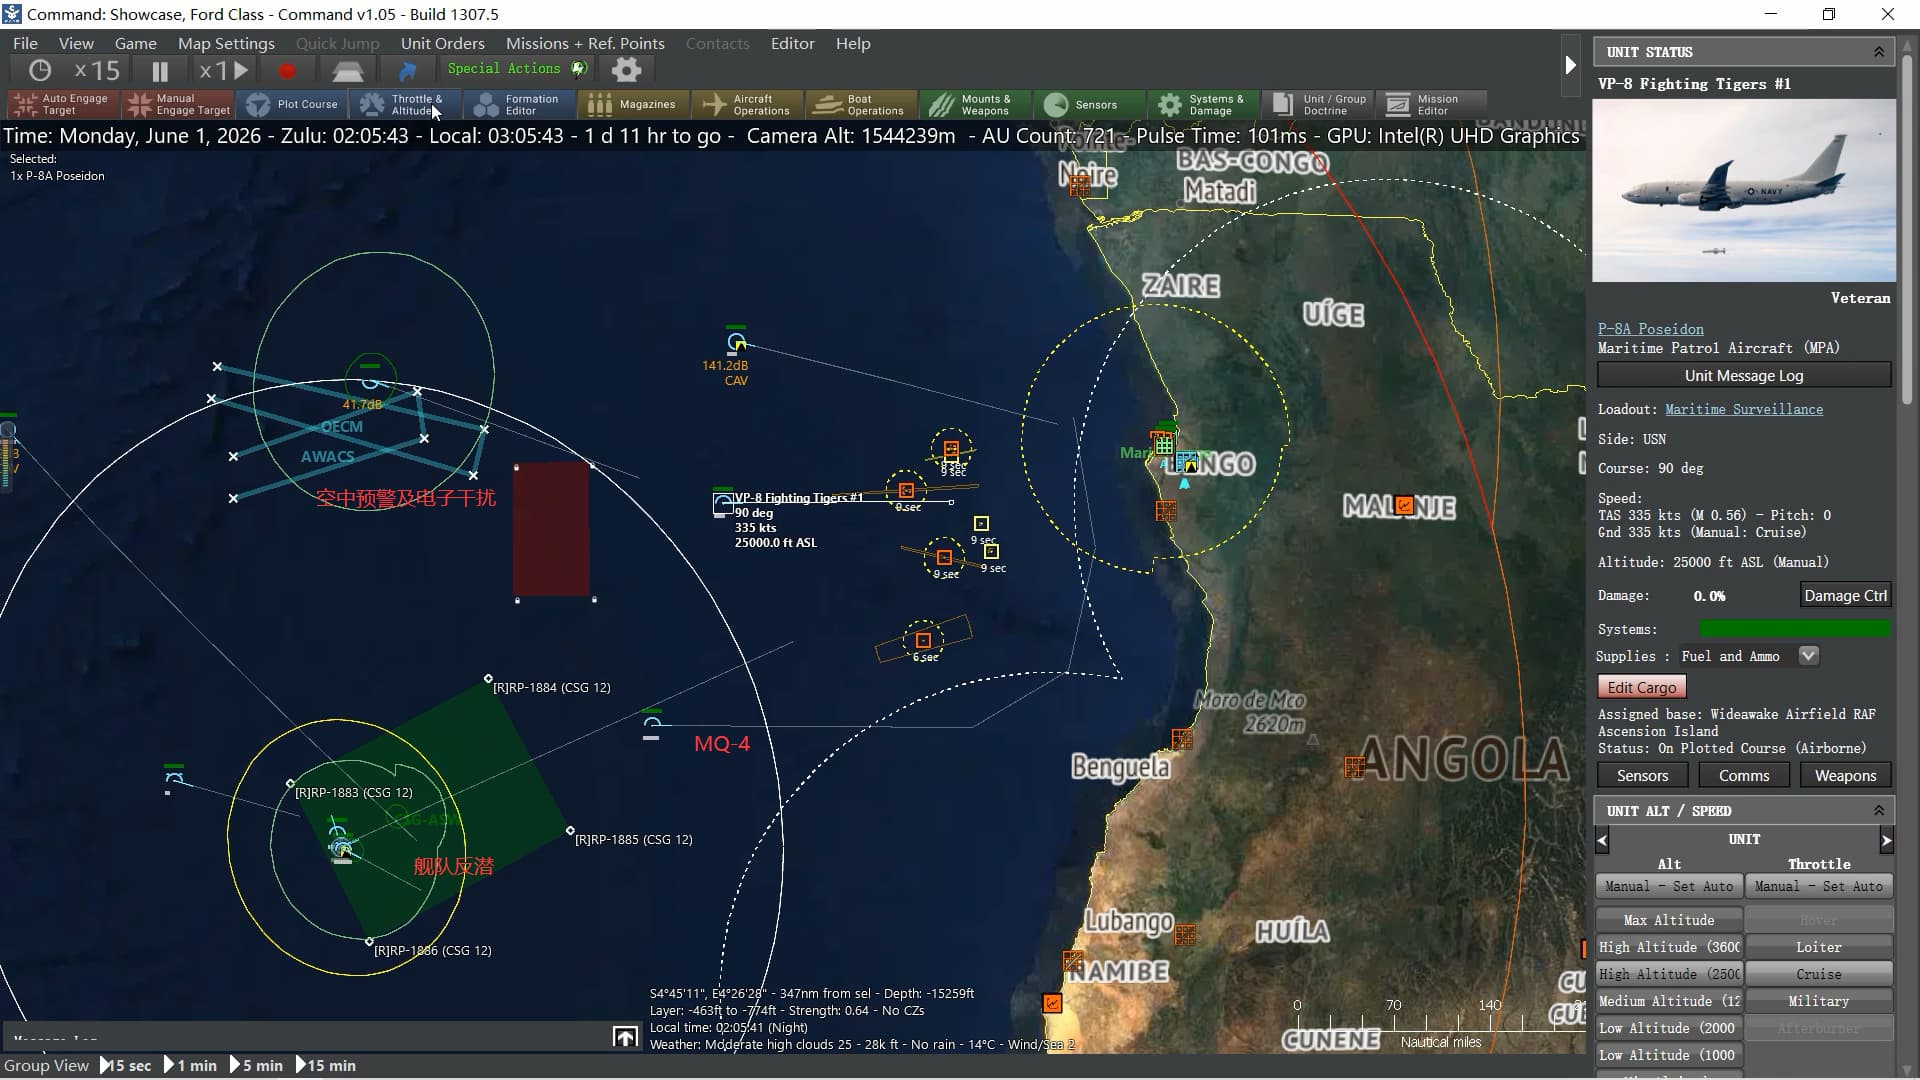Pause the simulation
Screen dimensions: 1920x1080
pyautogui.click(x=160, y=71)
